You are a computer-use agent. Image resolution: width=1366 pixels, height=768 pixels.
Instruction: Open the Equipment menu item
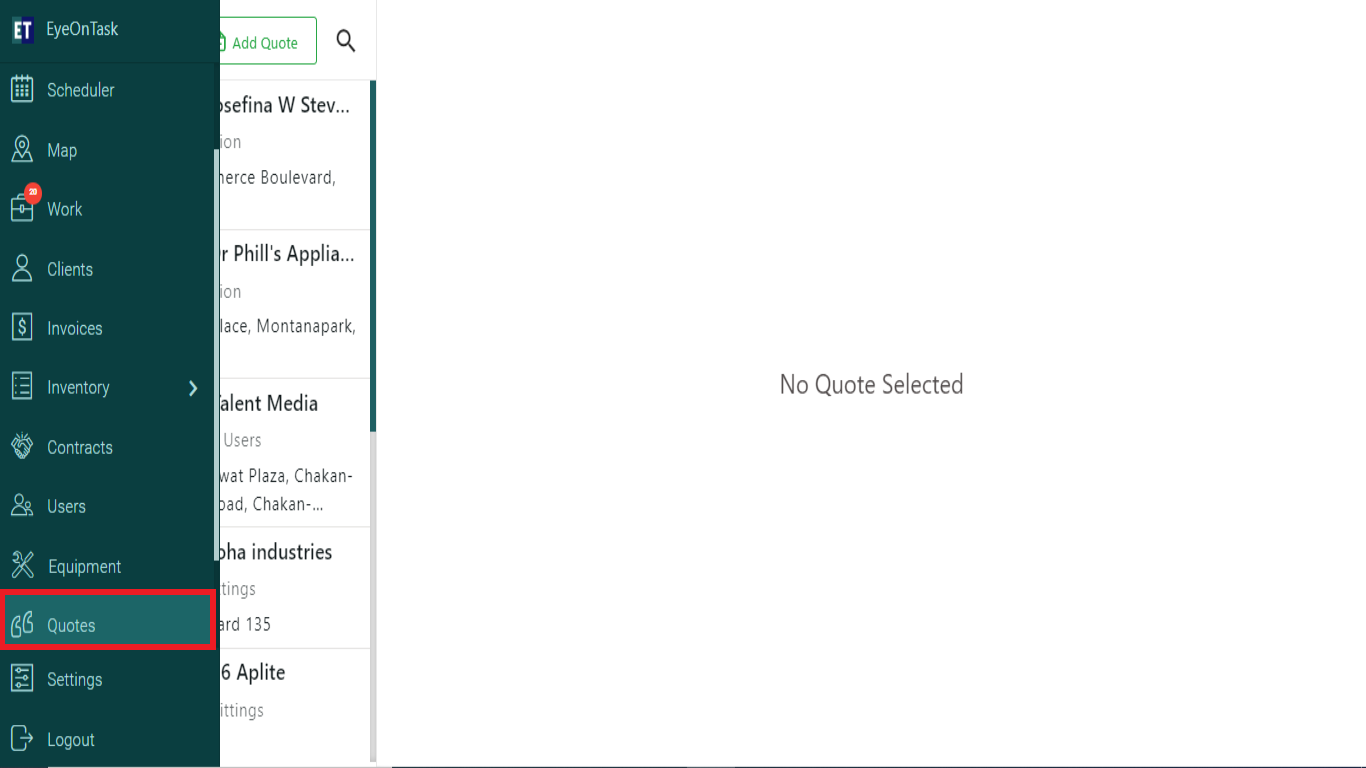(x=109, y=566)
